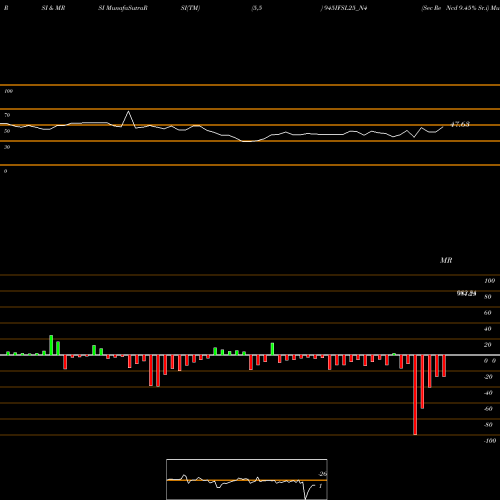This screenshot has width=500, height=500.
Task: Click the 'MR' panel label
Action: pyautogui.click(x=446, y=260)
